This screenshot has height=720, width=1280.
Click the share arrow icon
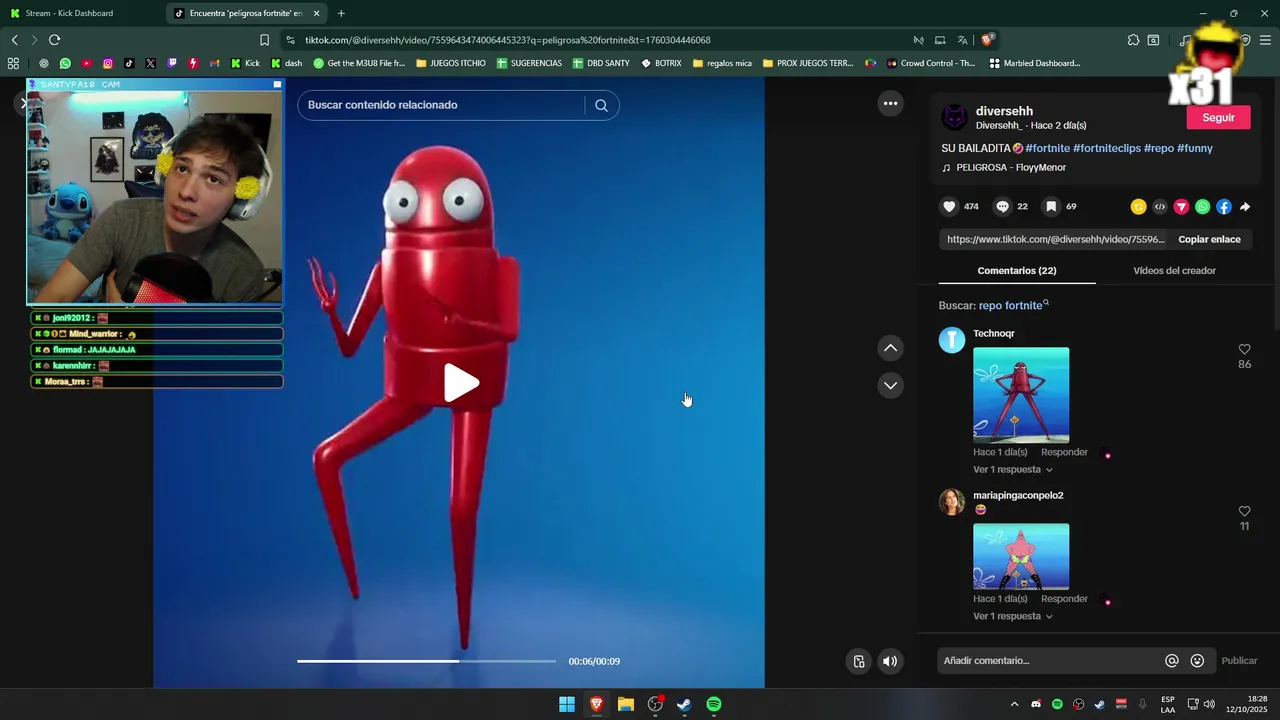[1245, 207]
